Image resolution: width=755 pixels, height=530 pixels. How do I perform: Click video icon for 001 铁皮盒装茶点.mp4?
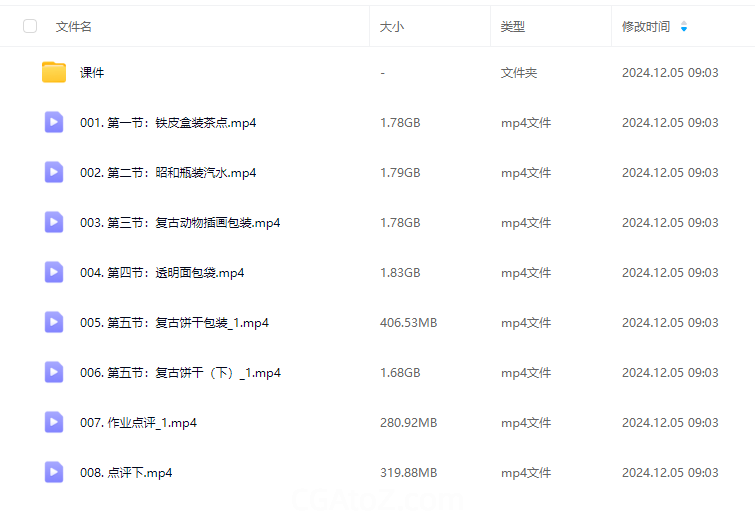pos(54,122)
